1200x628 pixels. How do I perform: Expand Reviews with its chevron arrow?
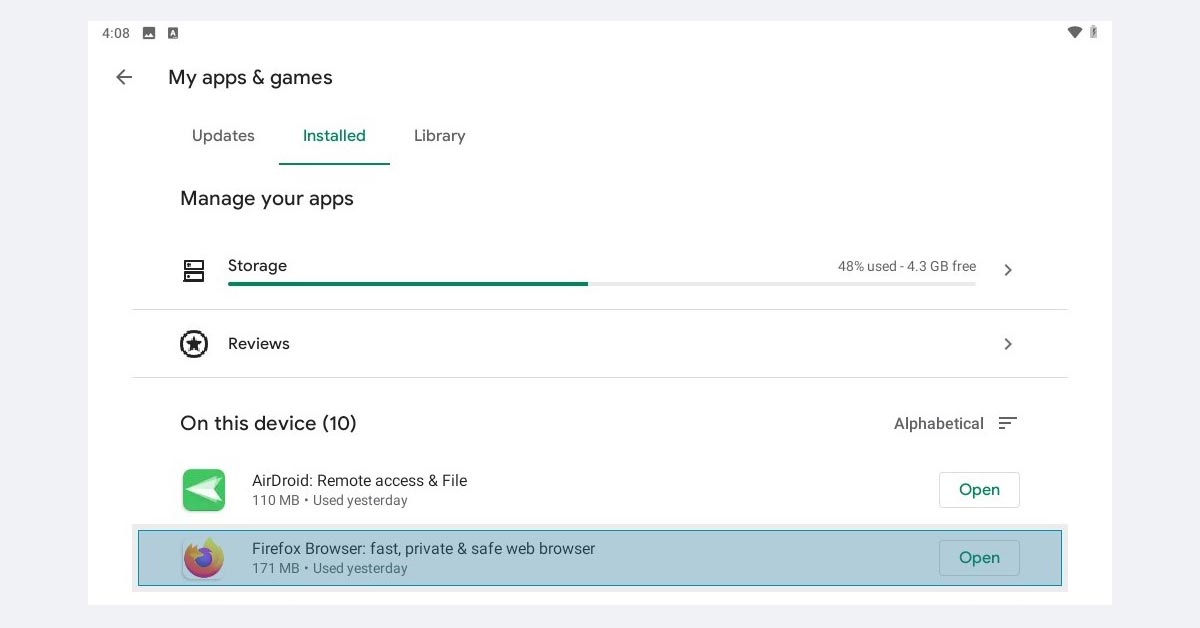tap(1008, 344)
